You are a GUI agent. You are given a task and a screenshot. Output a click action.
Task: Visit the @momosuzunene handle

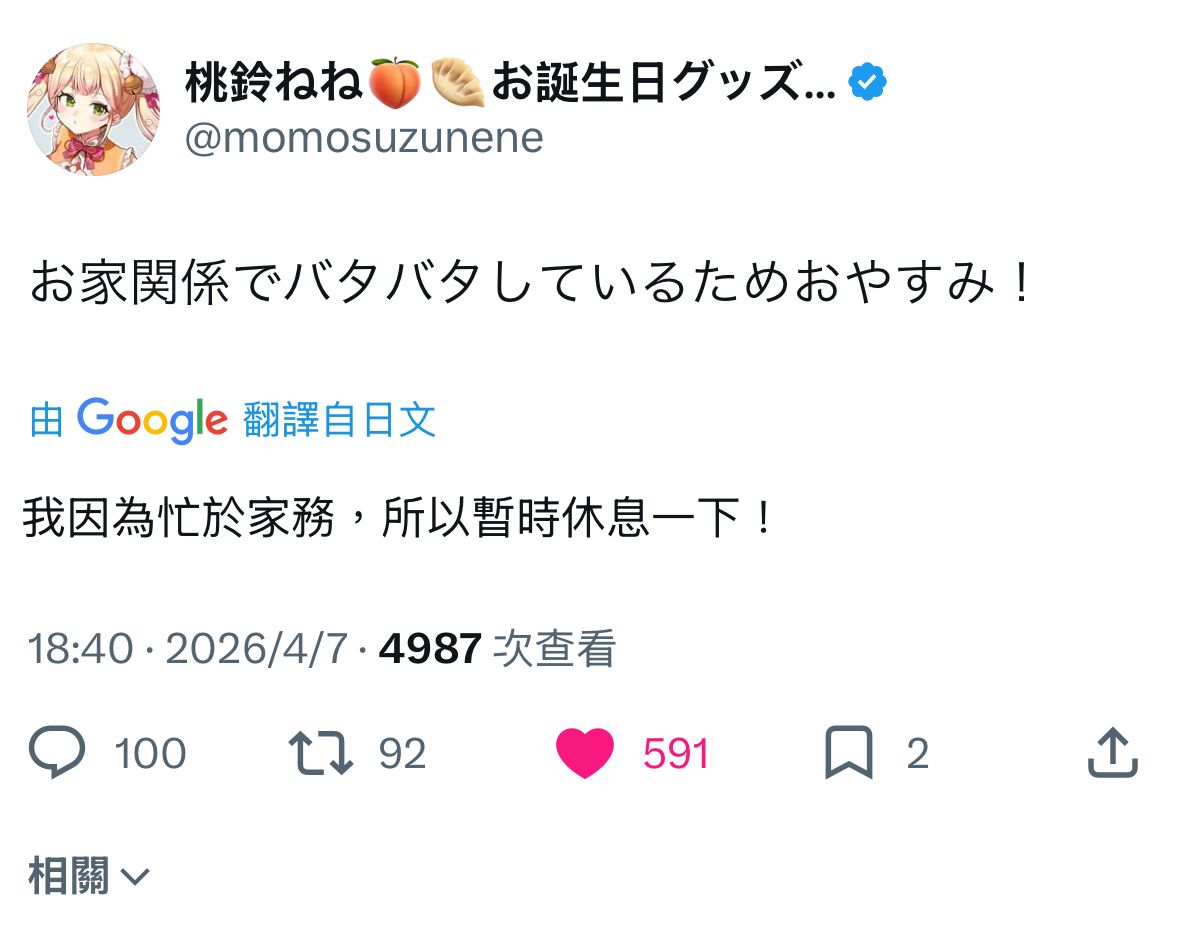(364, 138)
